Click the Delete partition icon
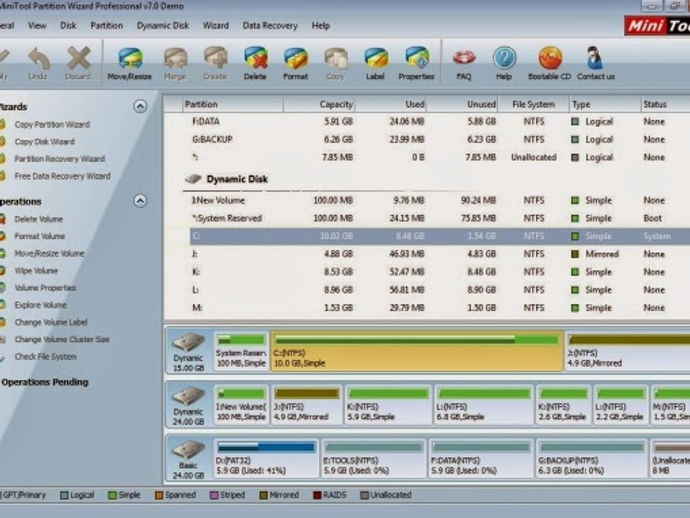Screen dimensions: 690x518 click(256, 58)
